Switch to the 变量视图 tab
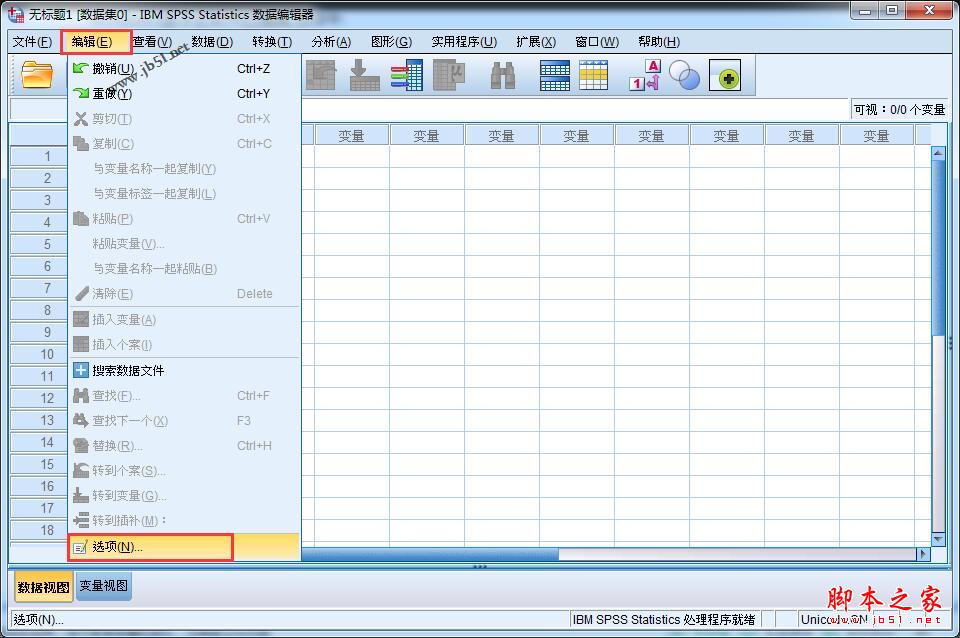This screenshot has height=638, width=960. point(103,586)
